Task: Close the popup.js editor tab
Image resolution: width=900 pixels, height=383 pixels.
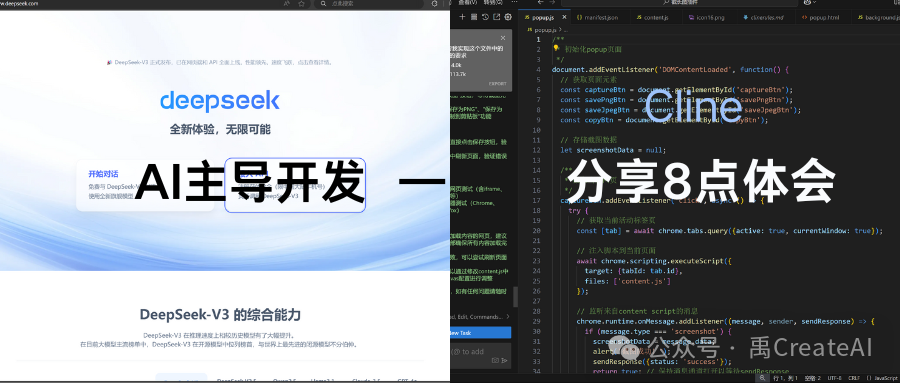Action: click(x=563, y=18)
